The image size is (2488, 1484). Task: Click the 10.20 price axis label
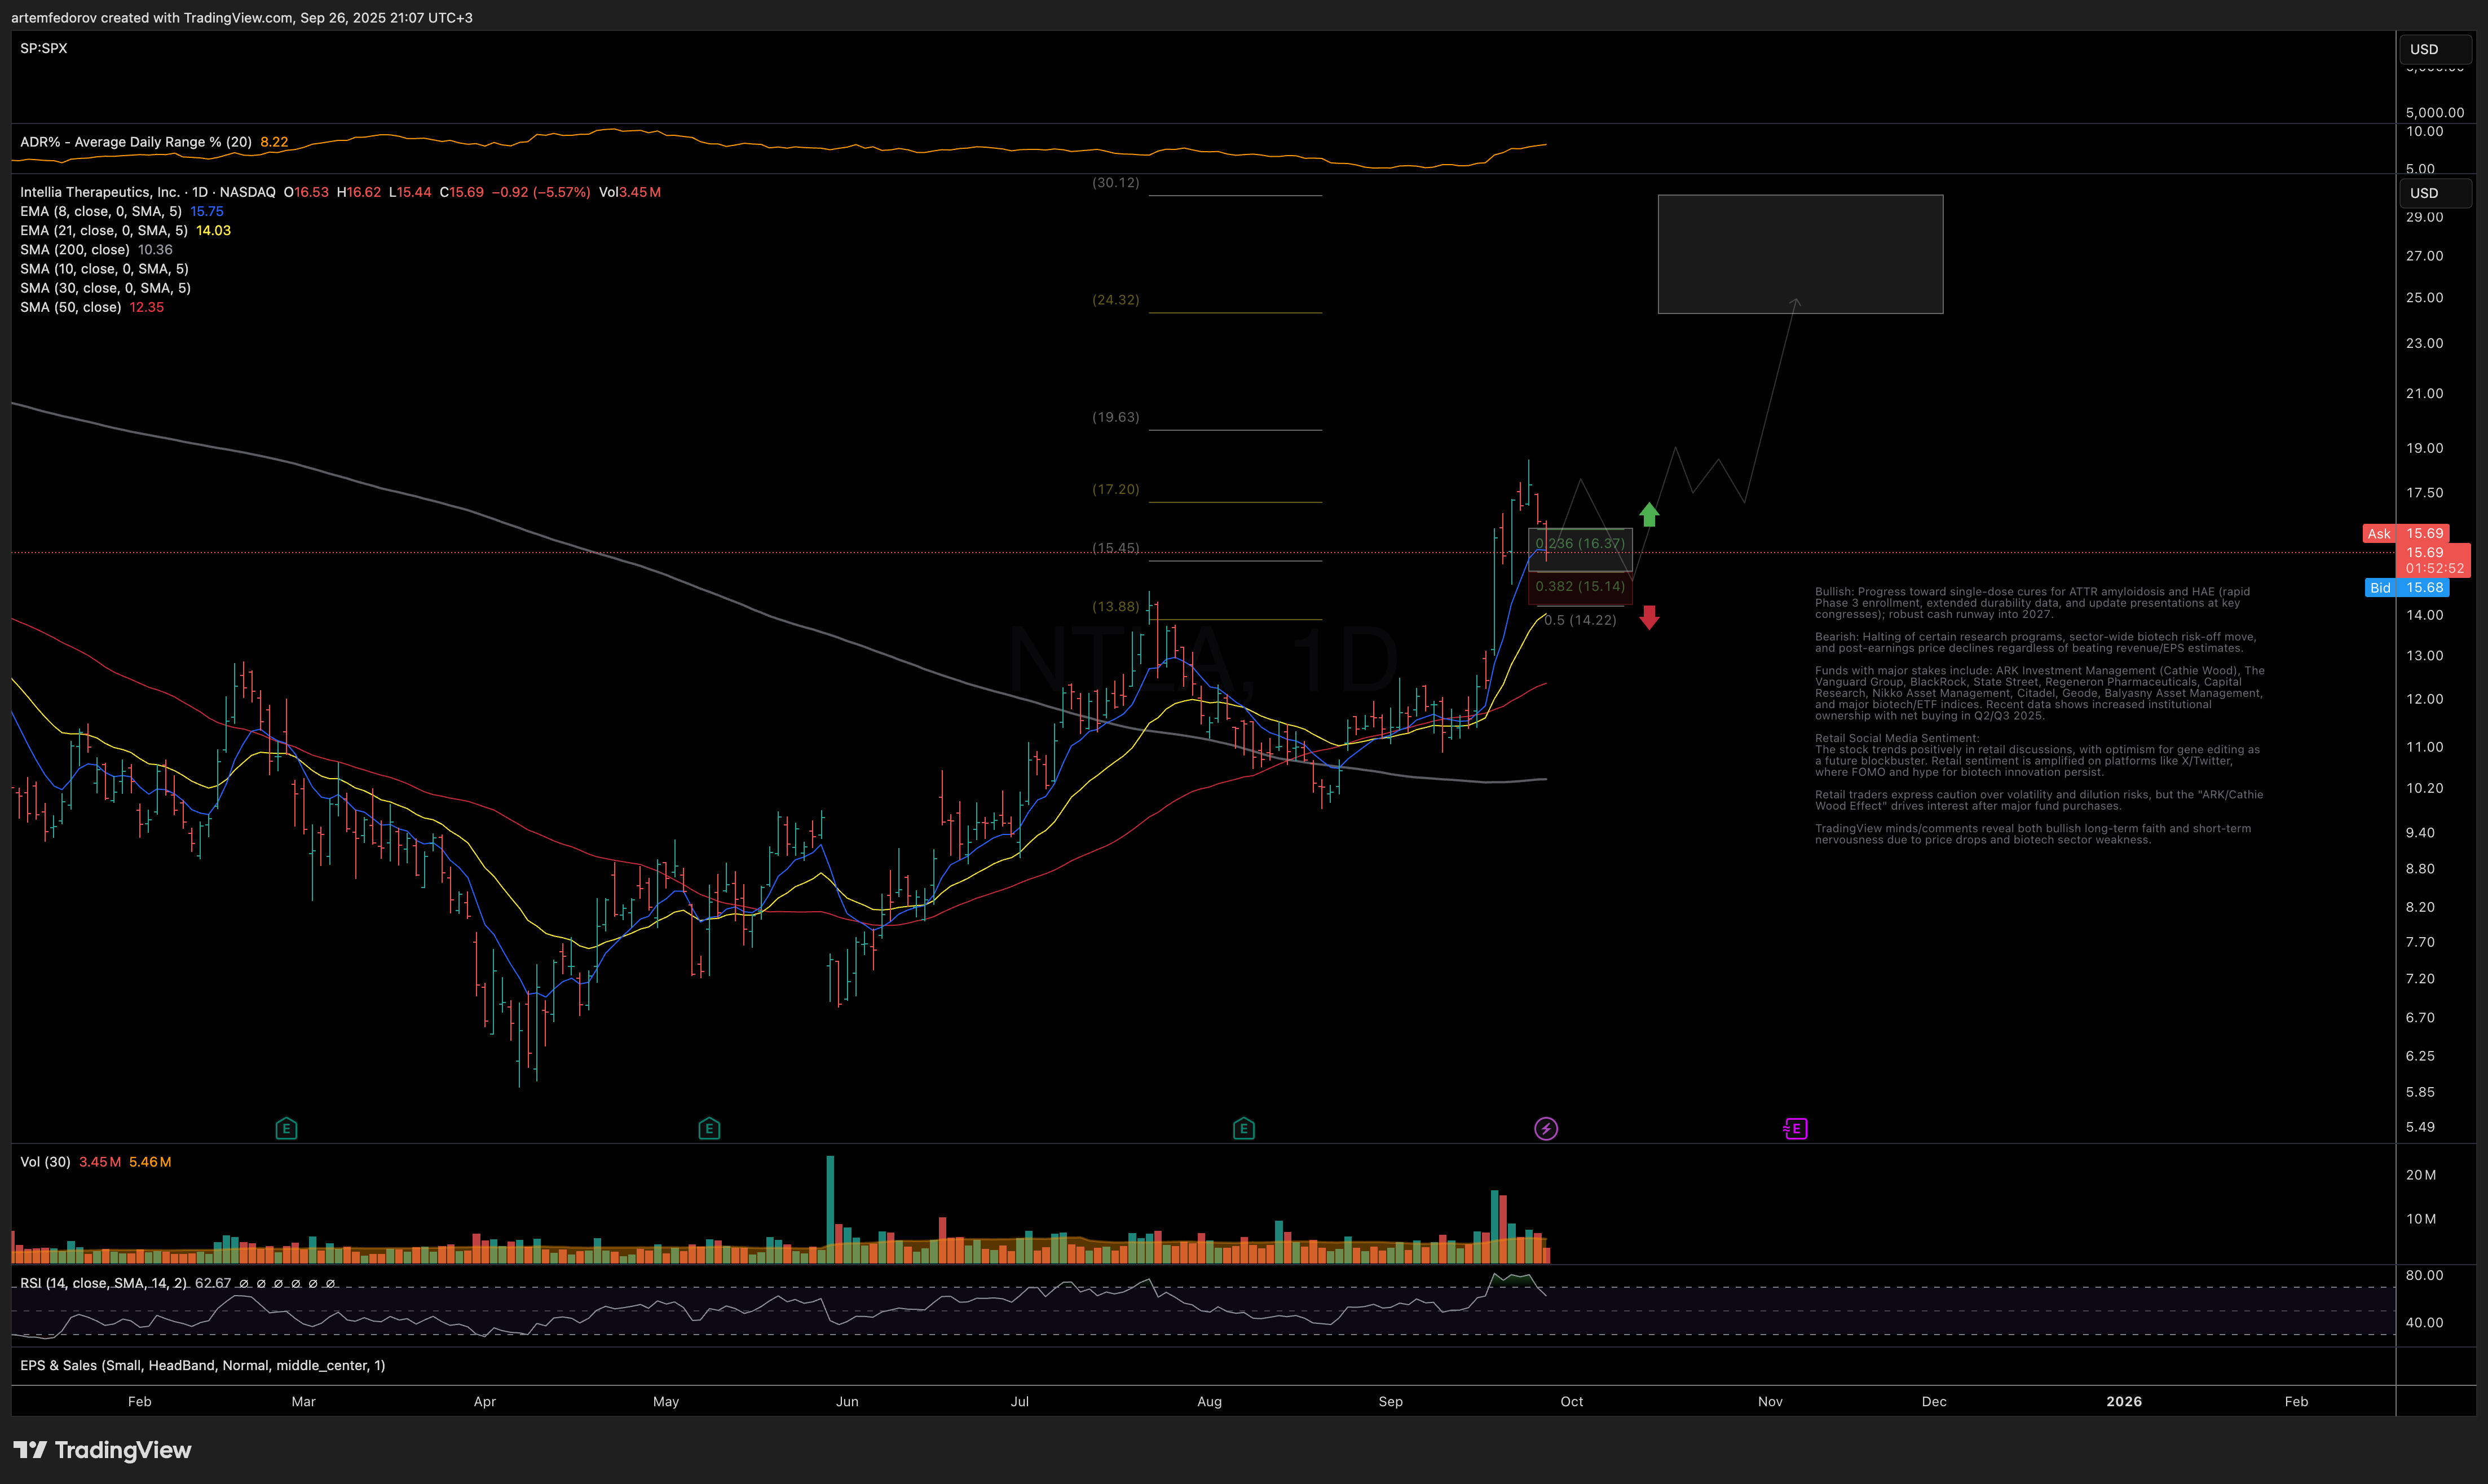pyautogui.click(x=2424, y=788)
